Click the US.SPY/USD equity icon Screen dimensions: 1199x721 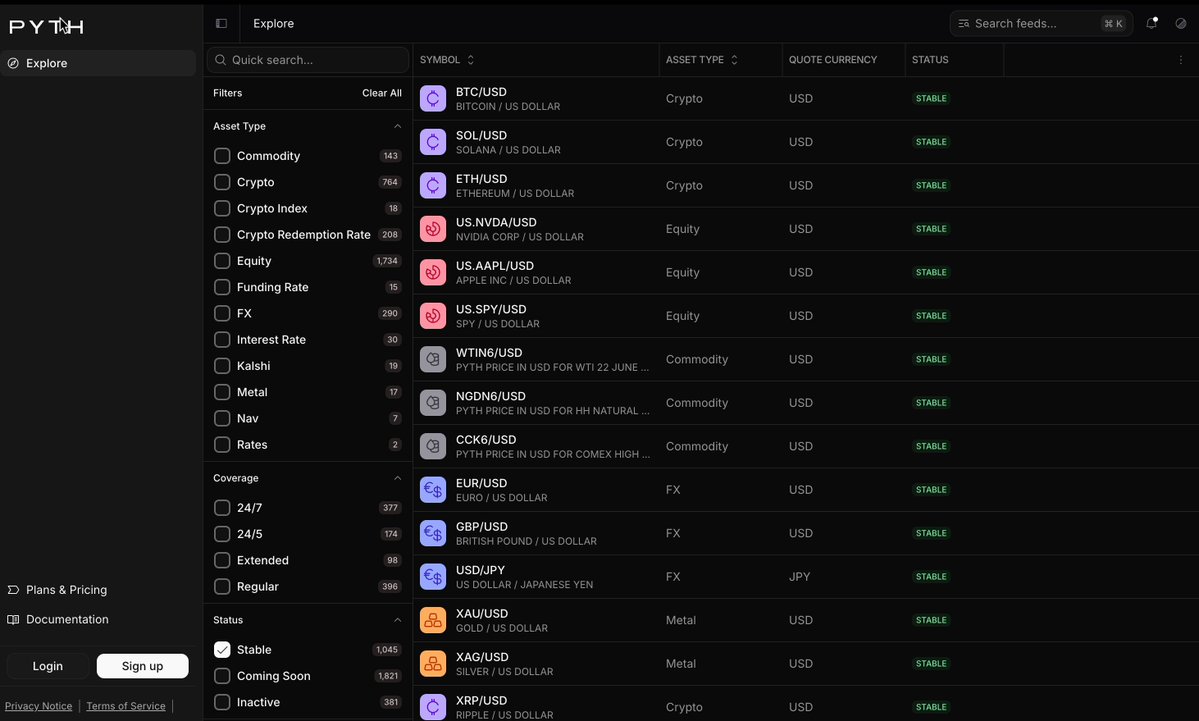tap(433, 316)
